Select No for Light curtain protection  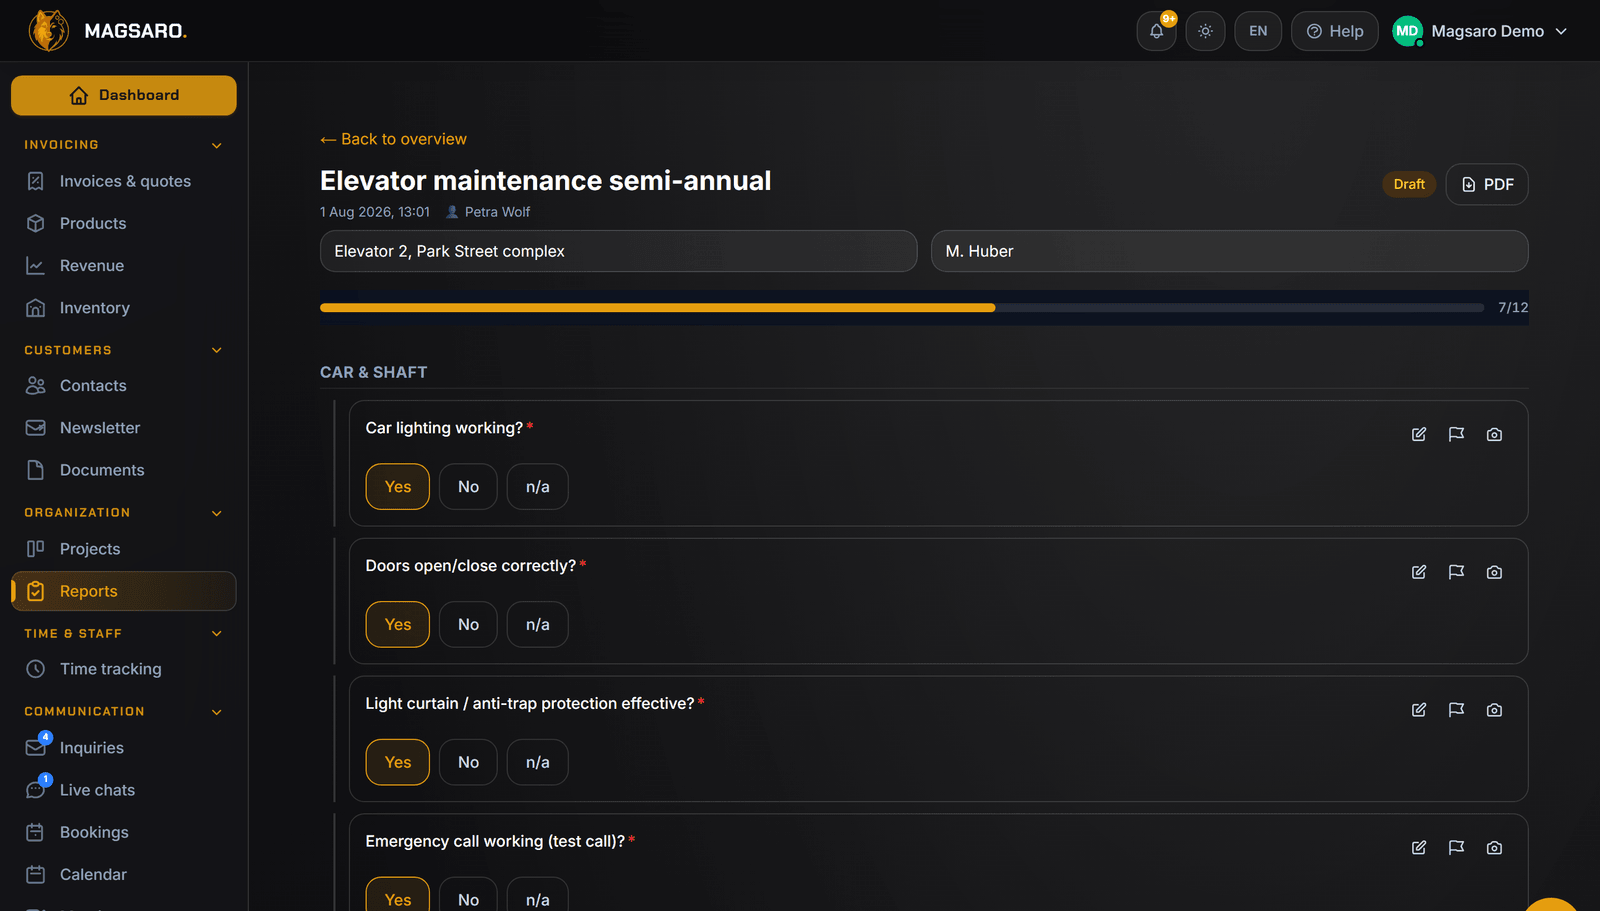[x=468, y=763]
